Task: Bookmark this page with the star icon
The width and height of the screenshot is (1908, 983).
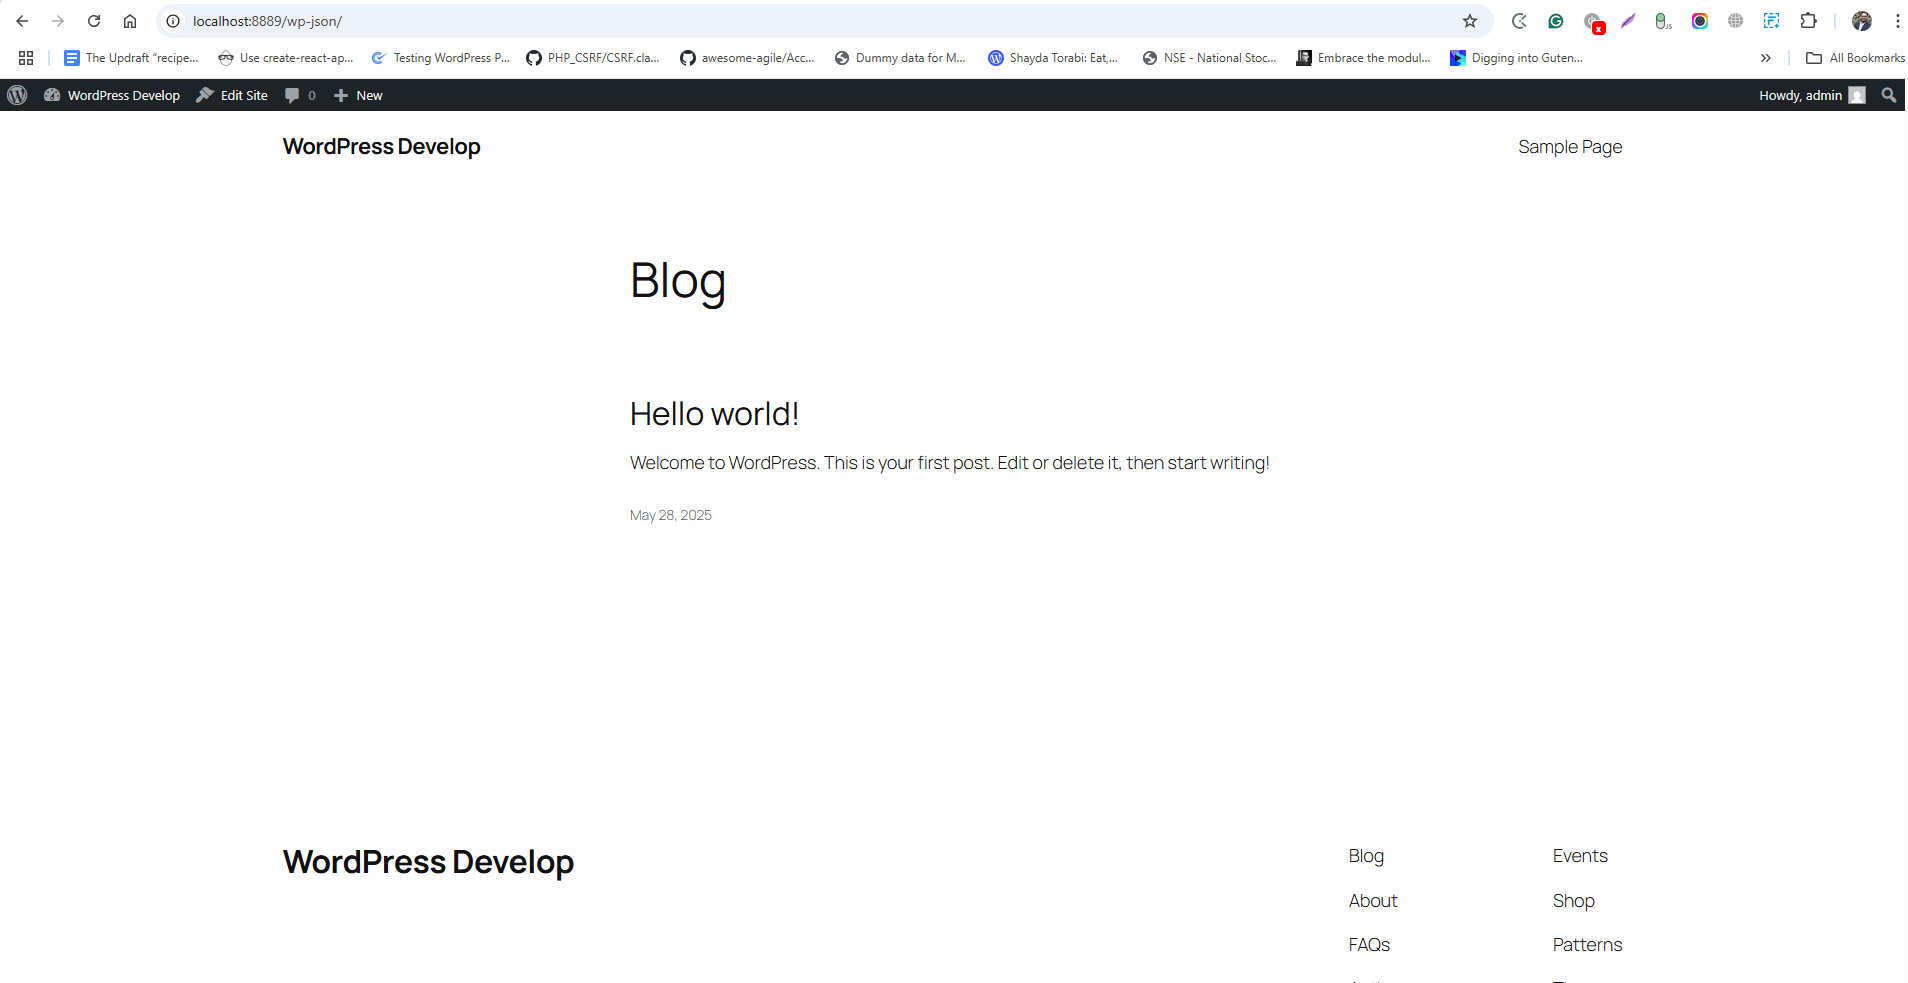Action: coord(1470,21)
